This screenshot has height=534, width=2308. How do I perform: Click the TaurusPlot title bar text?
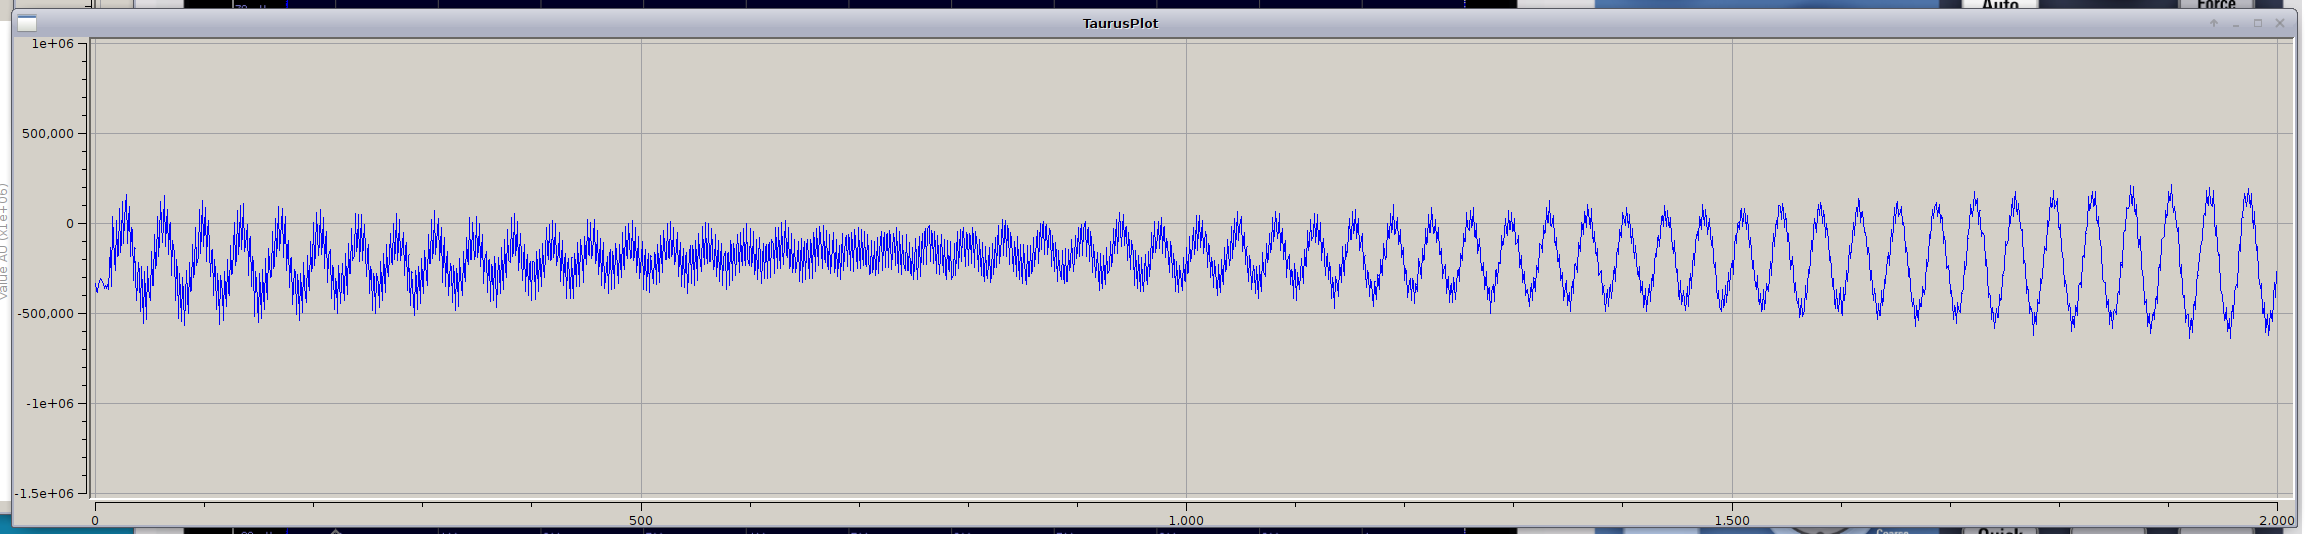(x=1120, y=23)
